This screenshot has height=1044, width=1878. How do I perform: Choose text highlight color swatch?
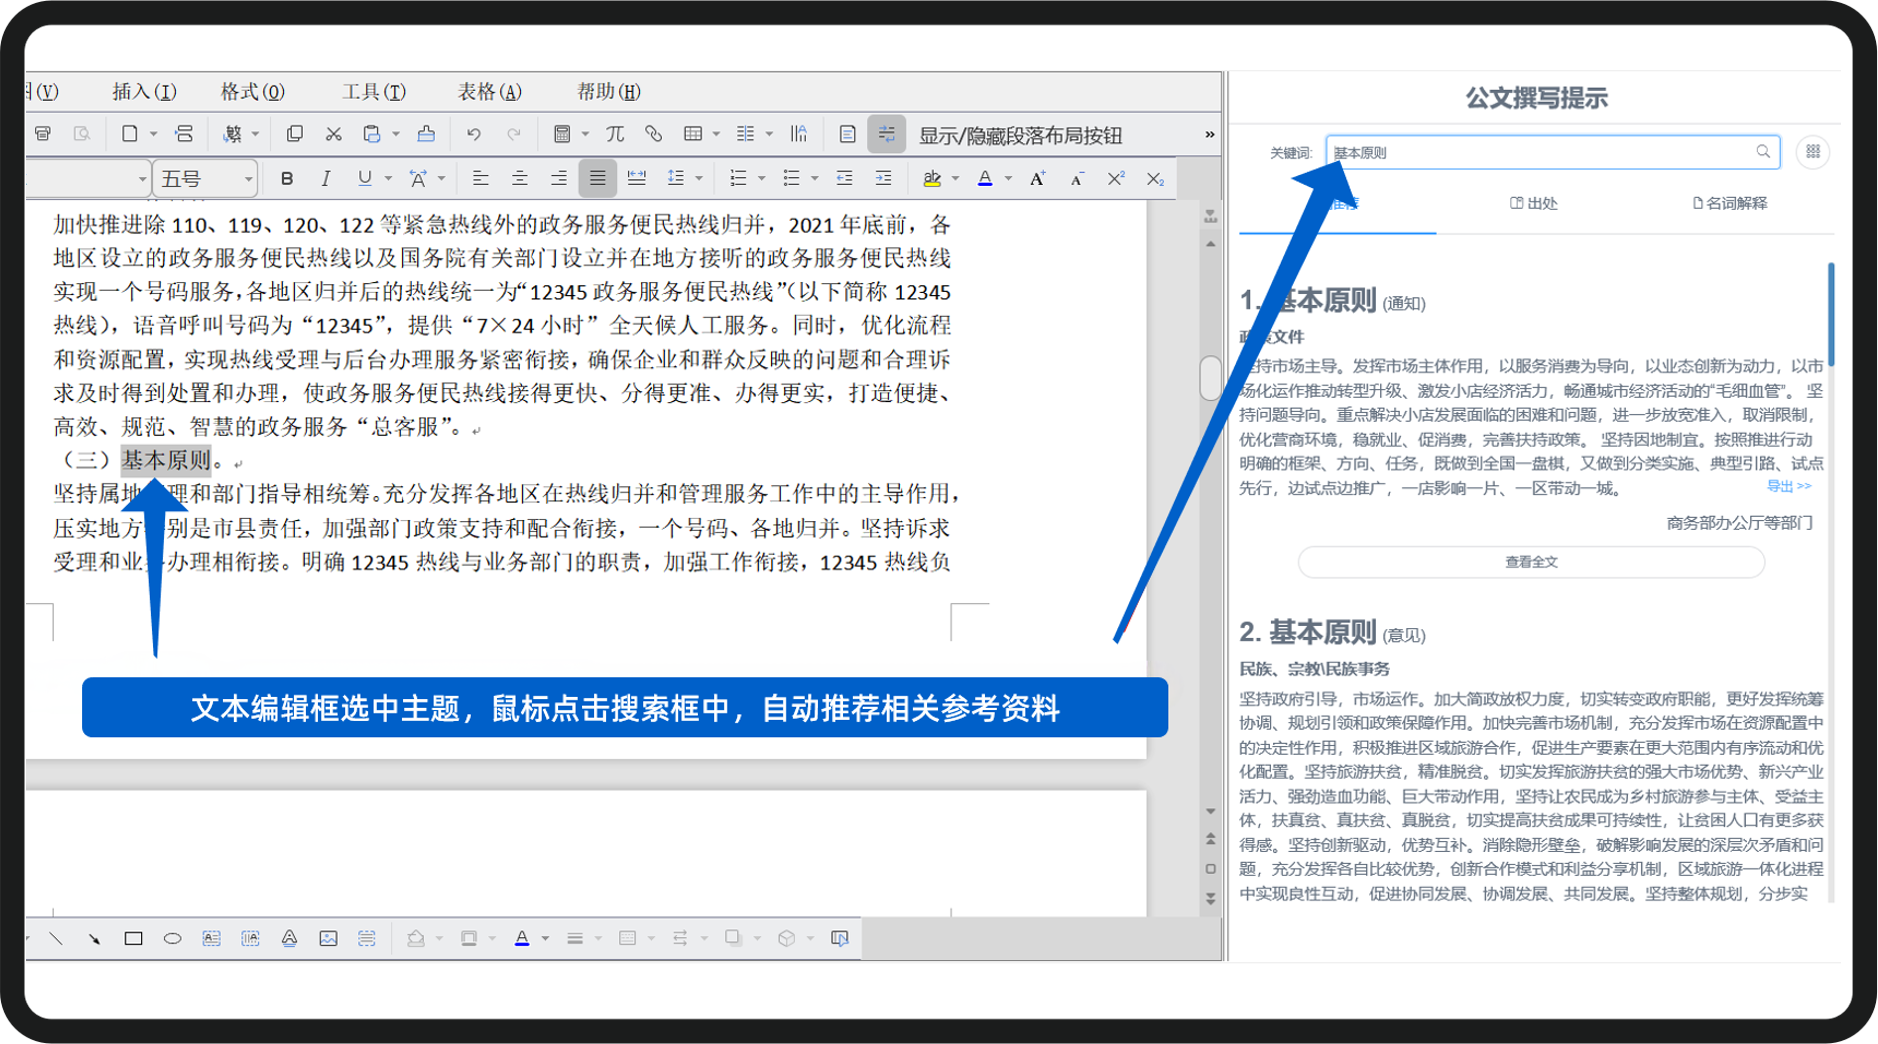click(932, 179)
